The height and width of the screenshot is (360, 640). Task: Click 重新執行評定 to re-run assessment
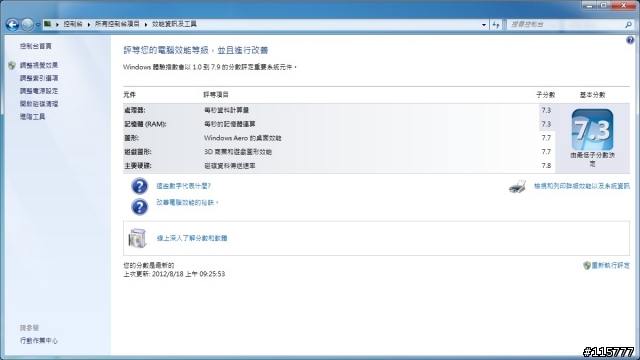[x=610, y=265]
